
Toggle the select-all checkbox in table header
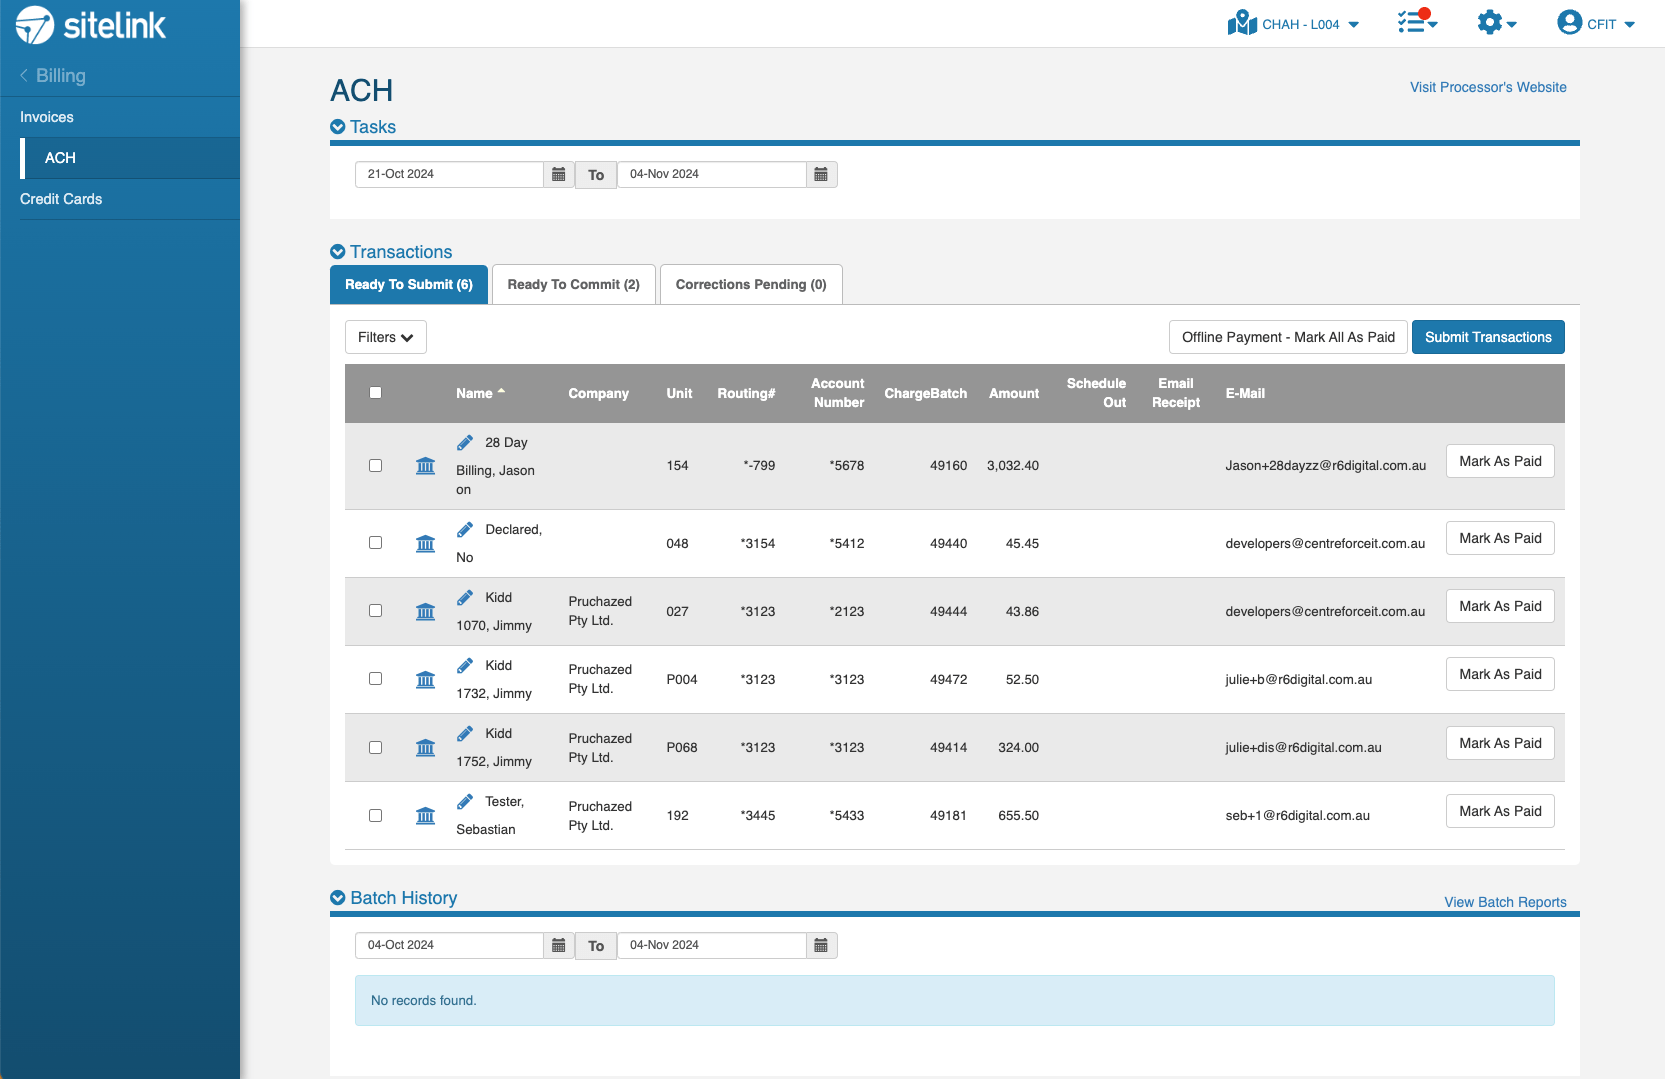[x=376, y=393]
